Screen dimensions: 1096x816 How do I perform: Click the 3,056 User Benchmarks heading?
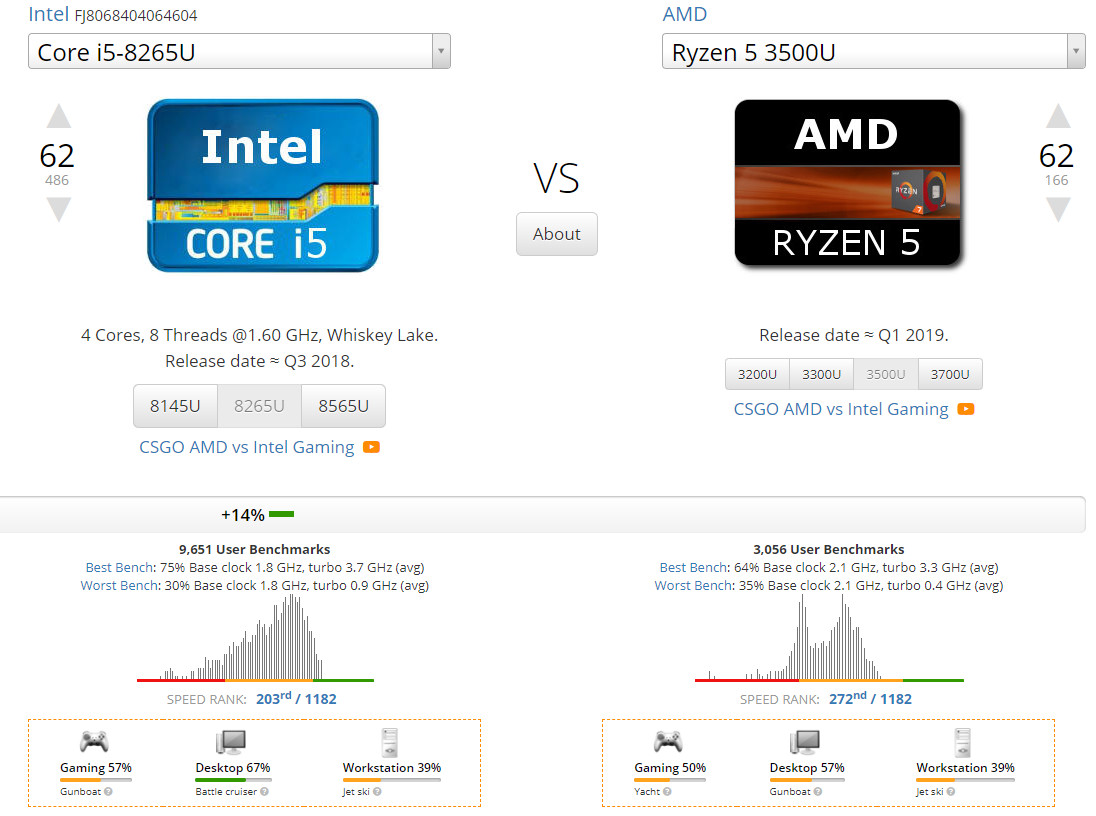click(x=829, y=549)
